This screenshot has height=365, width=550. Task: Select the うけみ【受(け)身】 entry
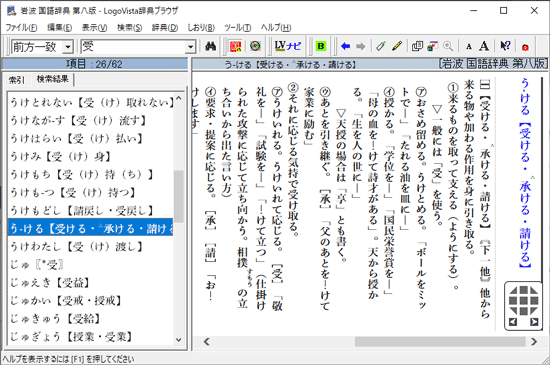click(60, 156)
